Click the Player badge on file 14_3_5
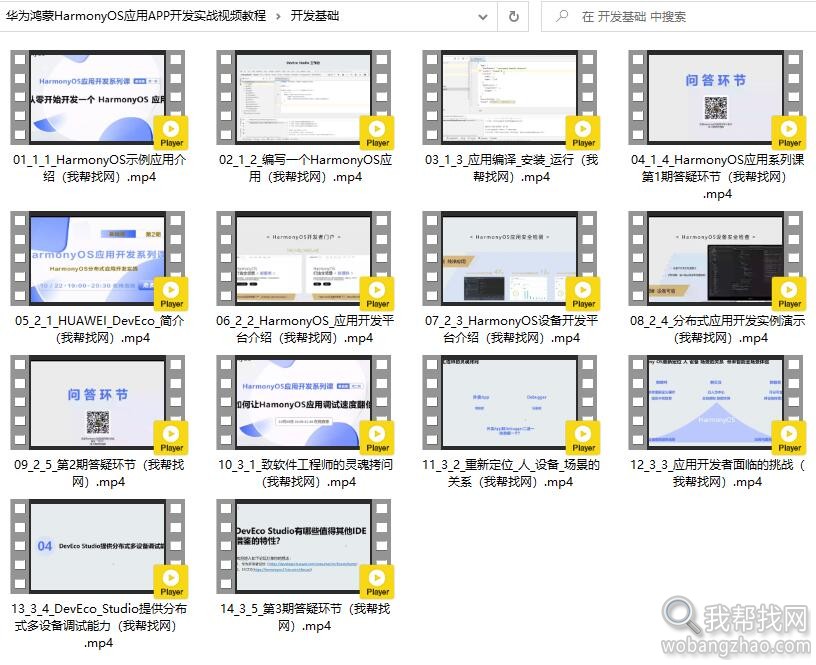Viewport: 816px width, 665px height. [377, 582]
